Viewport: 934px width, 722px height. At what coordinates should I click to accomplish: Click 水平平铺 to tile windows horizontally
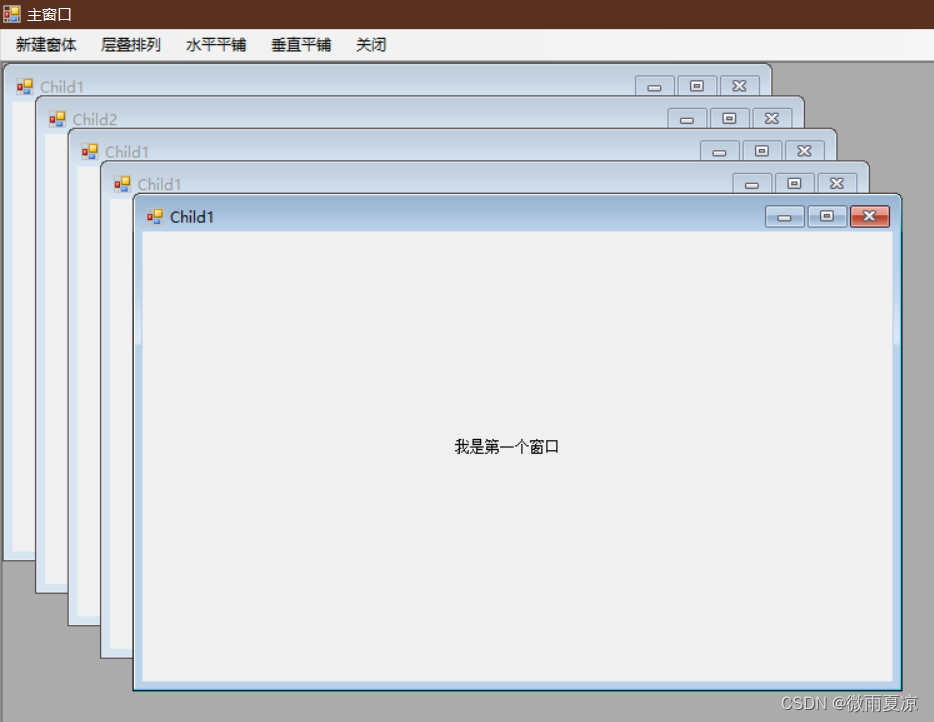coord(216,44)
